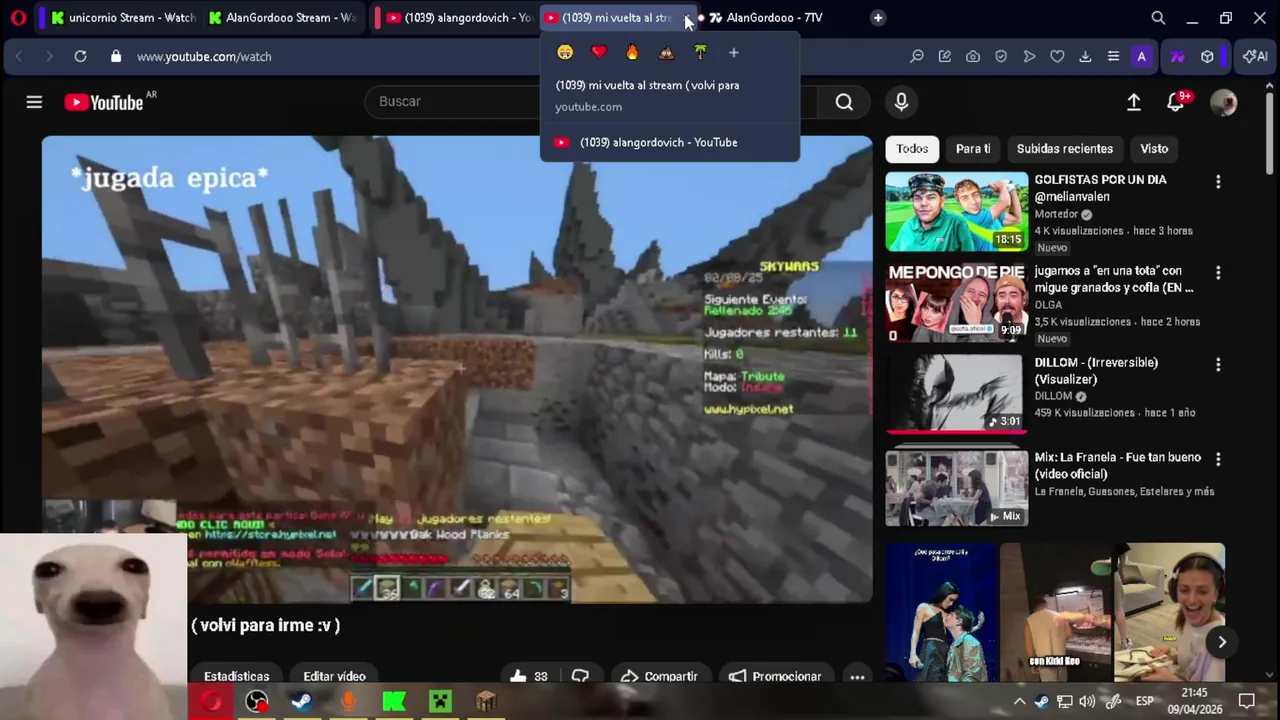Open the downloads icon in toolbar
Screen dimensions: 1280x720
coord(1085,57)
